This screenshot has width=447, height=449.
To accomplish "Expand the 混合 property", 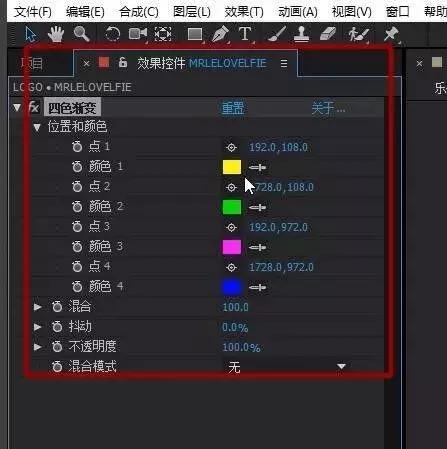I will click(x=37, y=307).
